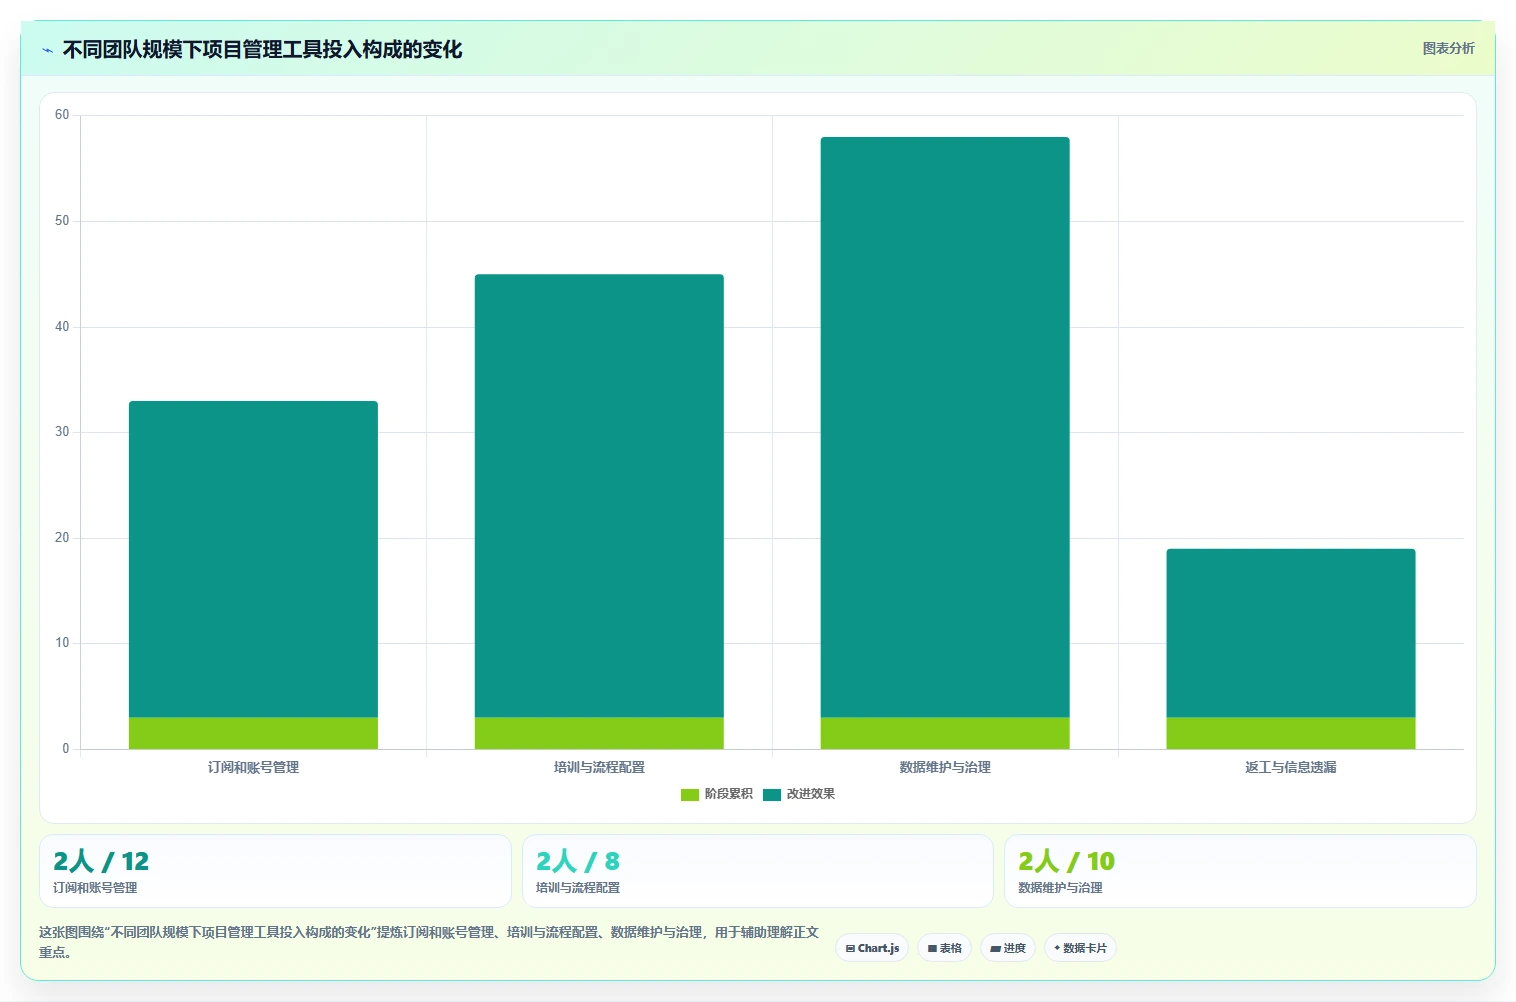Click the teal bar for 数据维护与治理
This screenshot has width=1516, height=1002.
(945, 427)
